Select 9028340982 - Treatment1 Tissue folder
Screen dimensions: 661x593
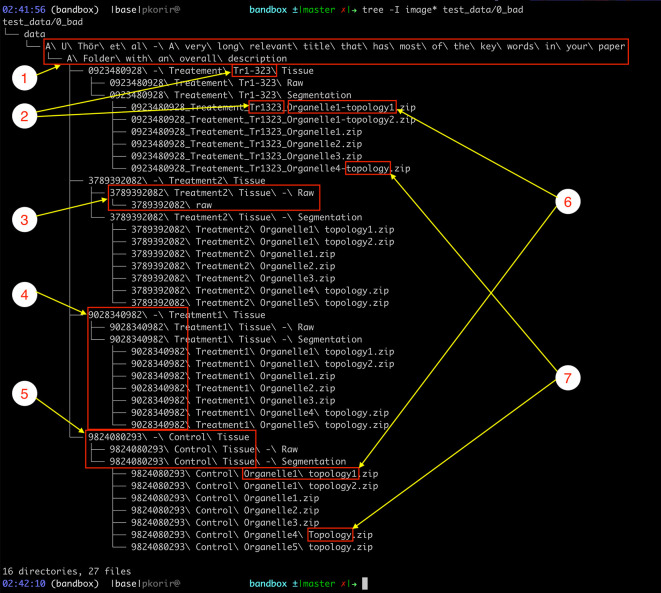(x=177, y=315)
